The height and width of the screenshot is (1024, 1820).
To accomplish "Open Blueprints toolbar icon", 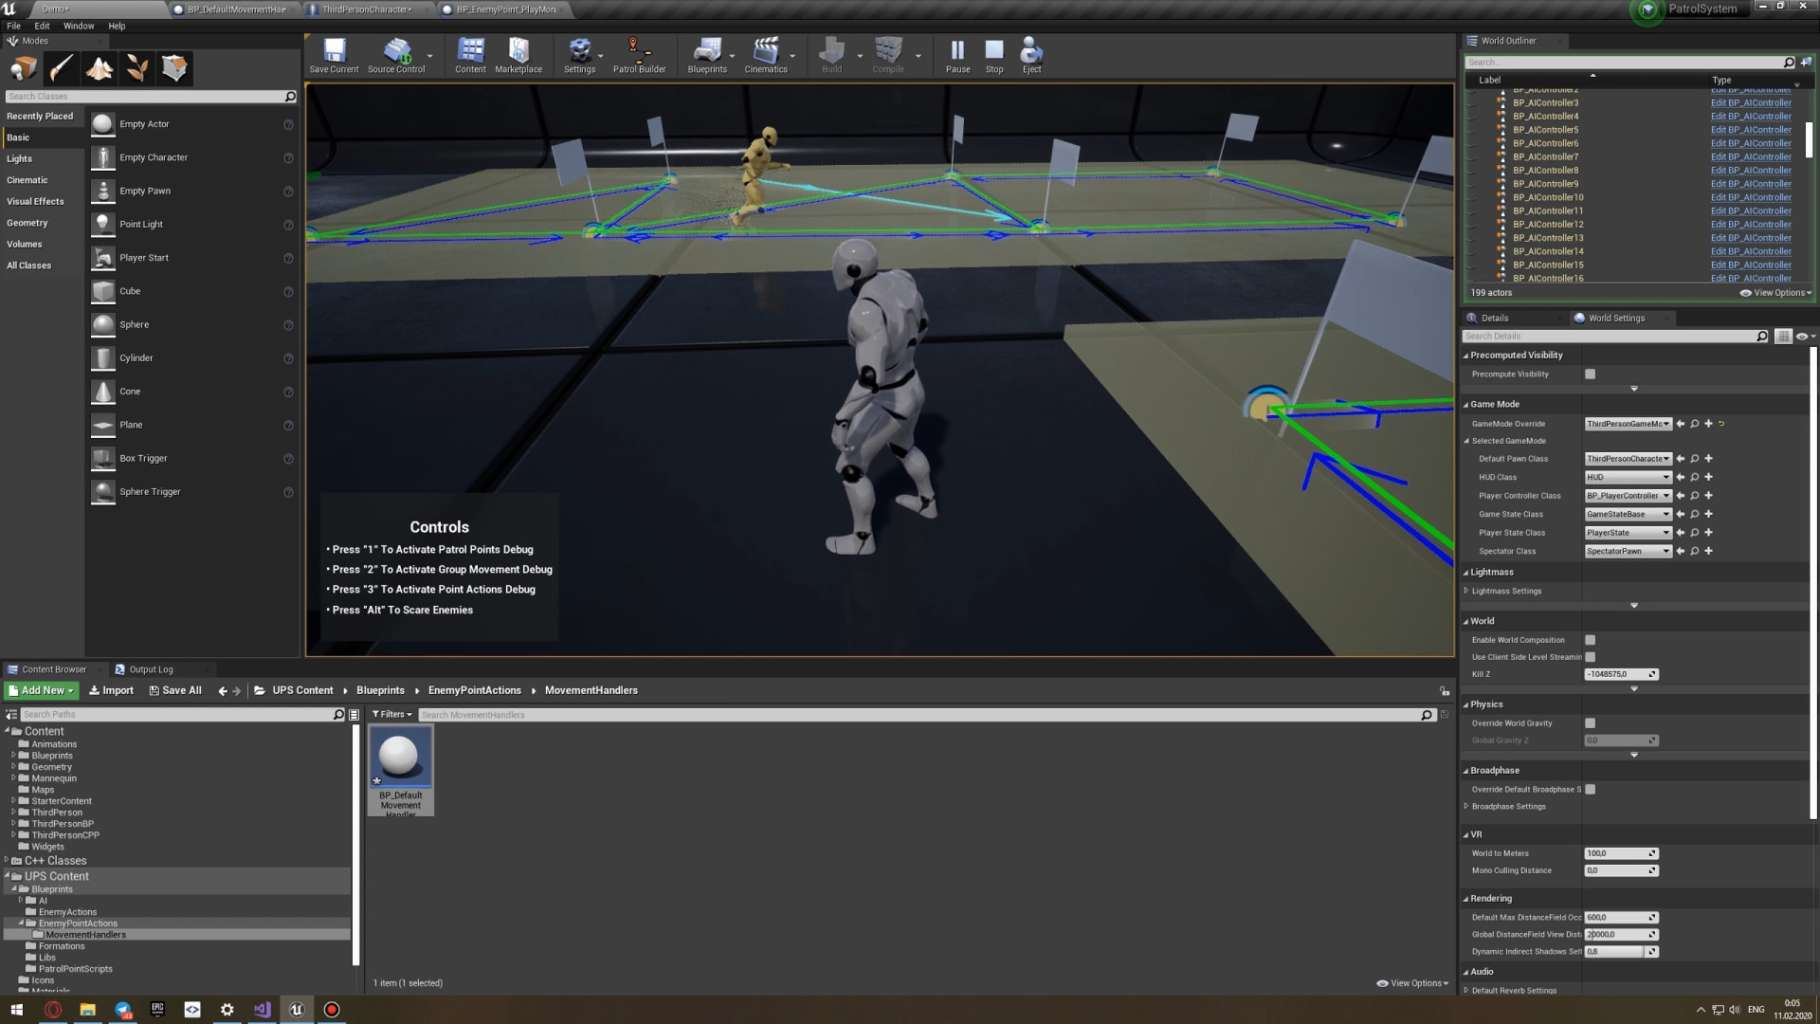I will click(x=707, y=55).
